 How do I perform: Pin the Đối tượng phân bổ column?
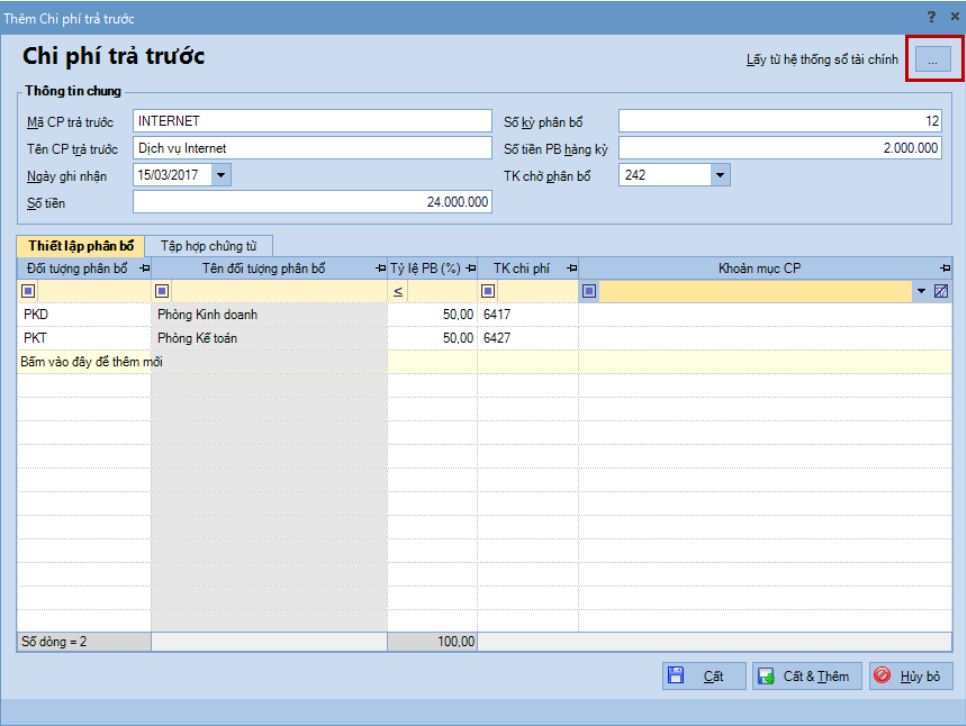coord(145,268)
